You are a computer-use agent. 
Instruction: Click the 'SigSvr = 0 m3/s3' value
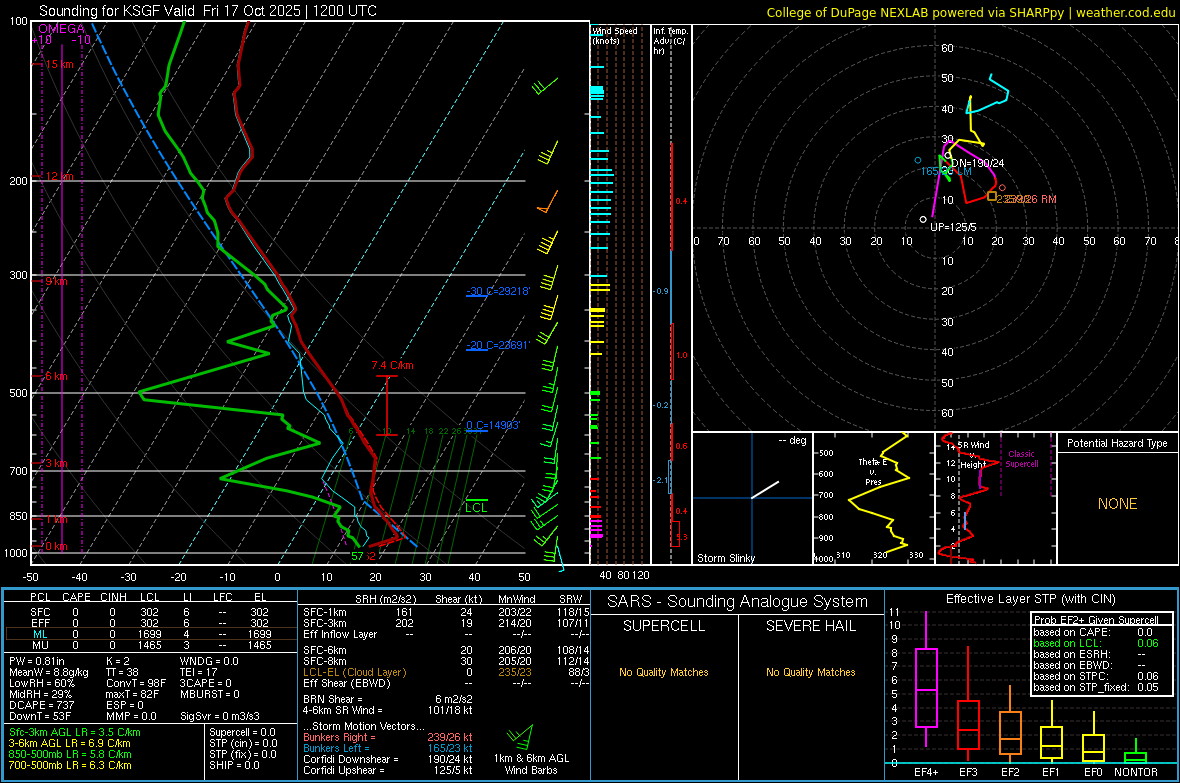pos(220,716)
